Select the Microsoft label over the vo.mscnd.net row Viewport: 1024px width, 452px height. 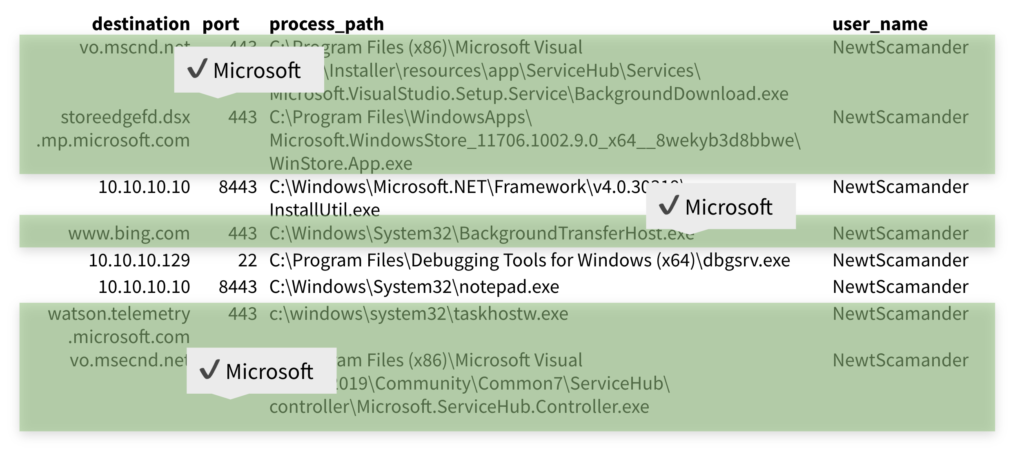tap(256, 71)
